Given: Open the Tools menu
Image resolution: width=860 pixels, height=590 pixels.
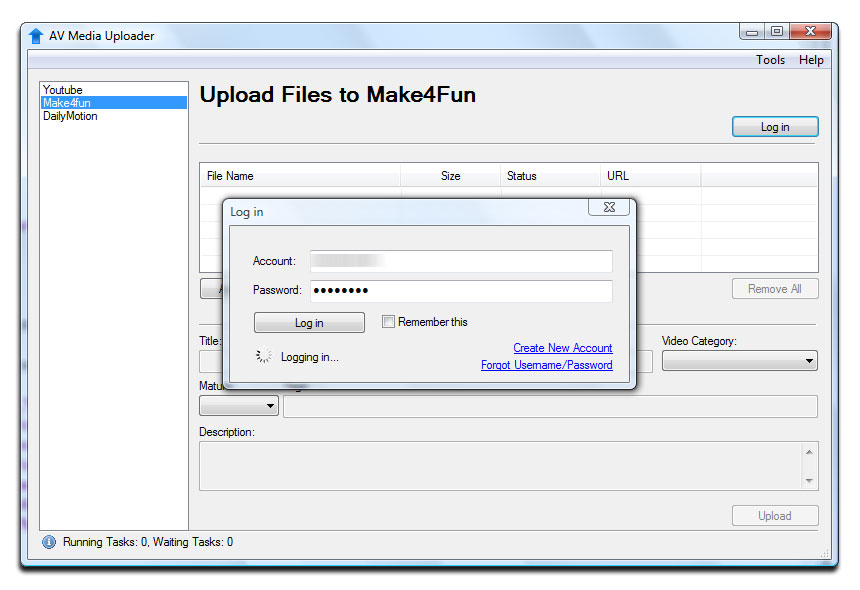Looking at the screenshot, I should pos(770,60).
